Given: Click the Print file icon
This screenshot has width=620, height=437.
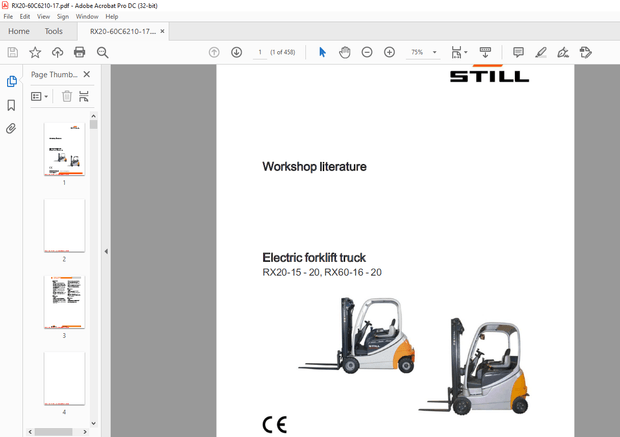Looking at the screenshot, I should [79, 52].
